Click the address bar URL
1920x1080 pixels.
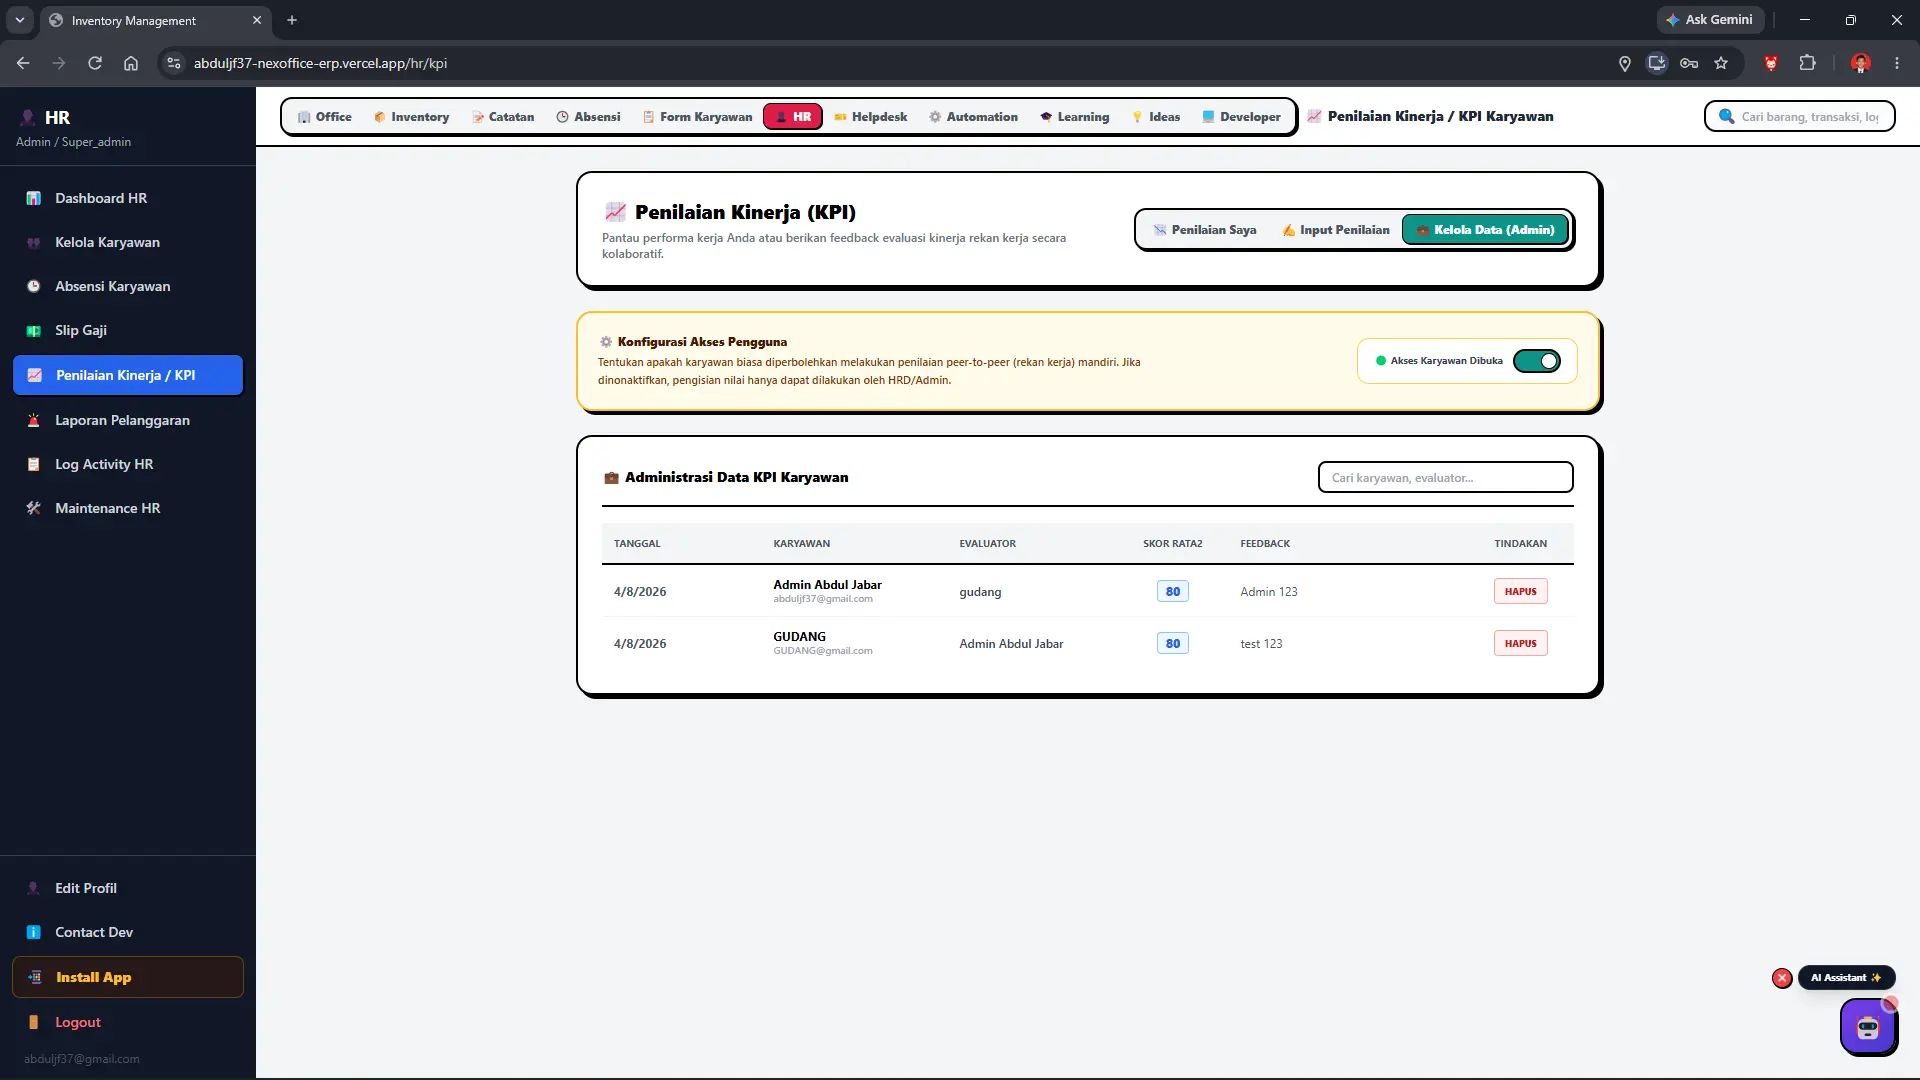point(320,63)
